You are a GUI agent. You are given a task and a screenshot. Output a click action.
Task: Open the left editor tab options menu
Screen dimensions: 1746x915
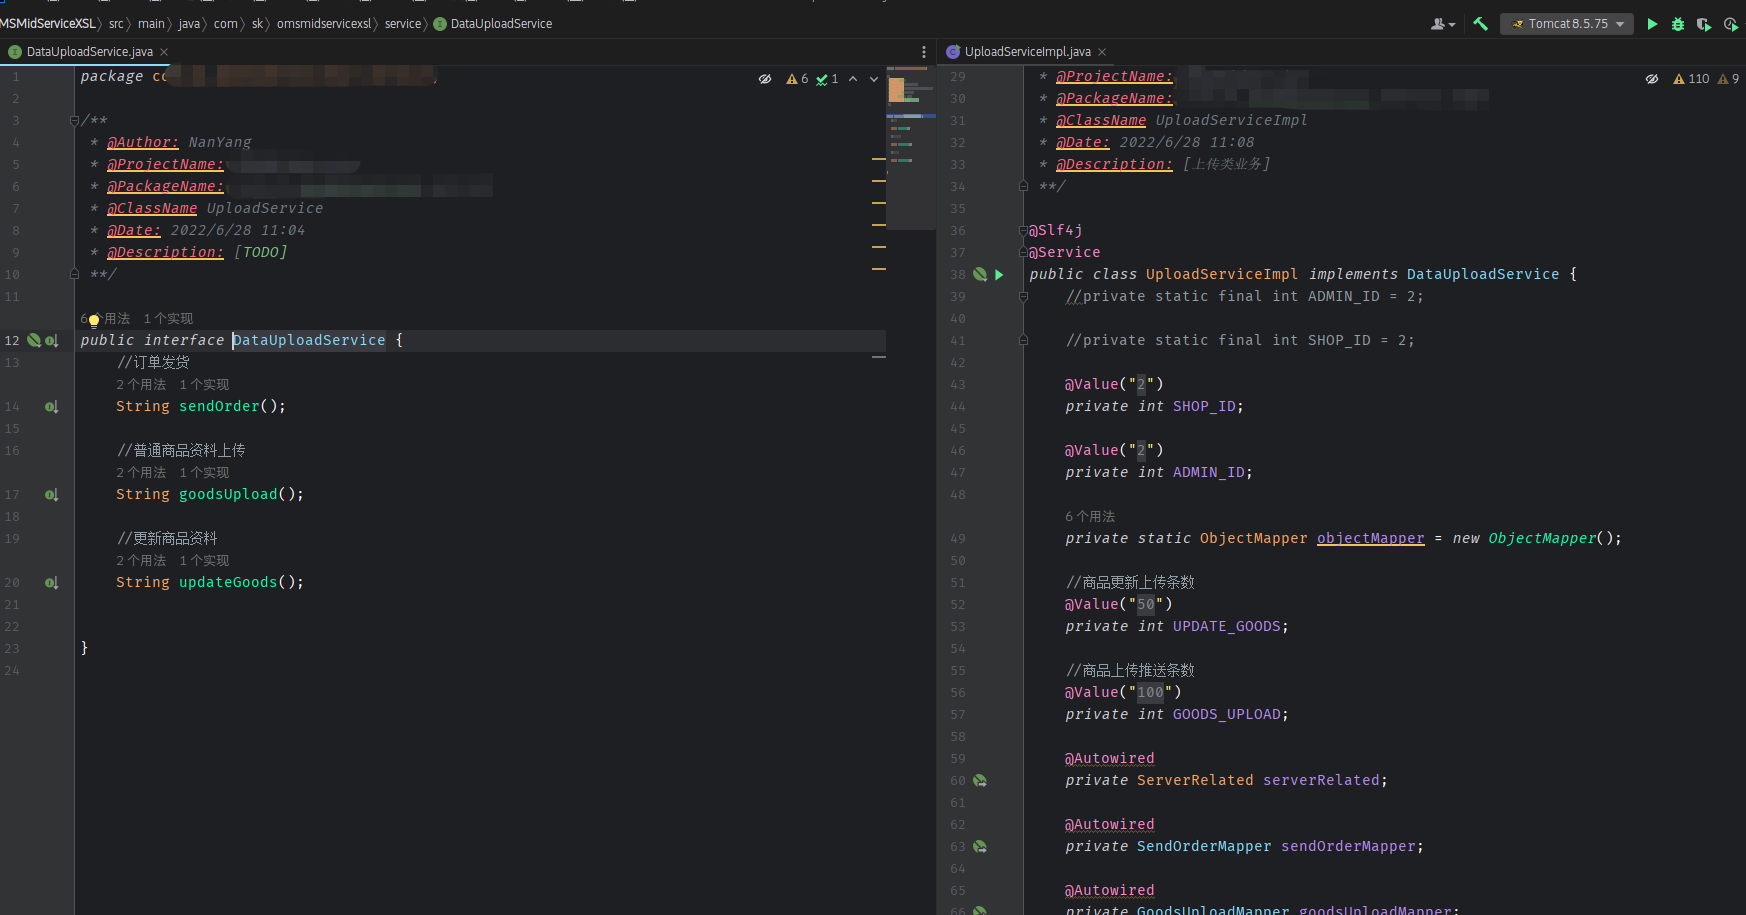click(923, 52)
